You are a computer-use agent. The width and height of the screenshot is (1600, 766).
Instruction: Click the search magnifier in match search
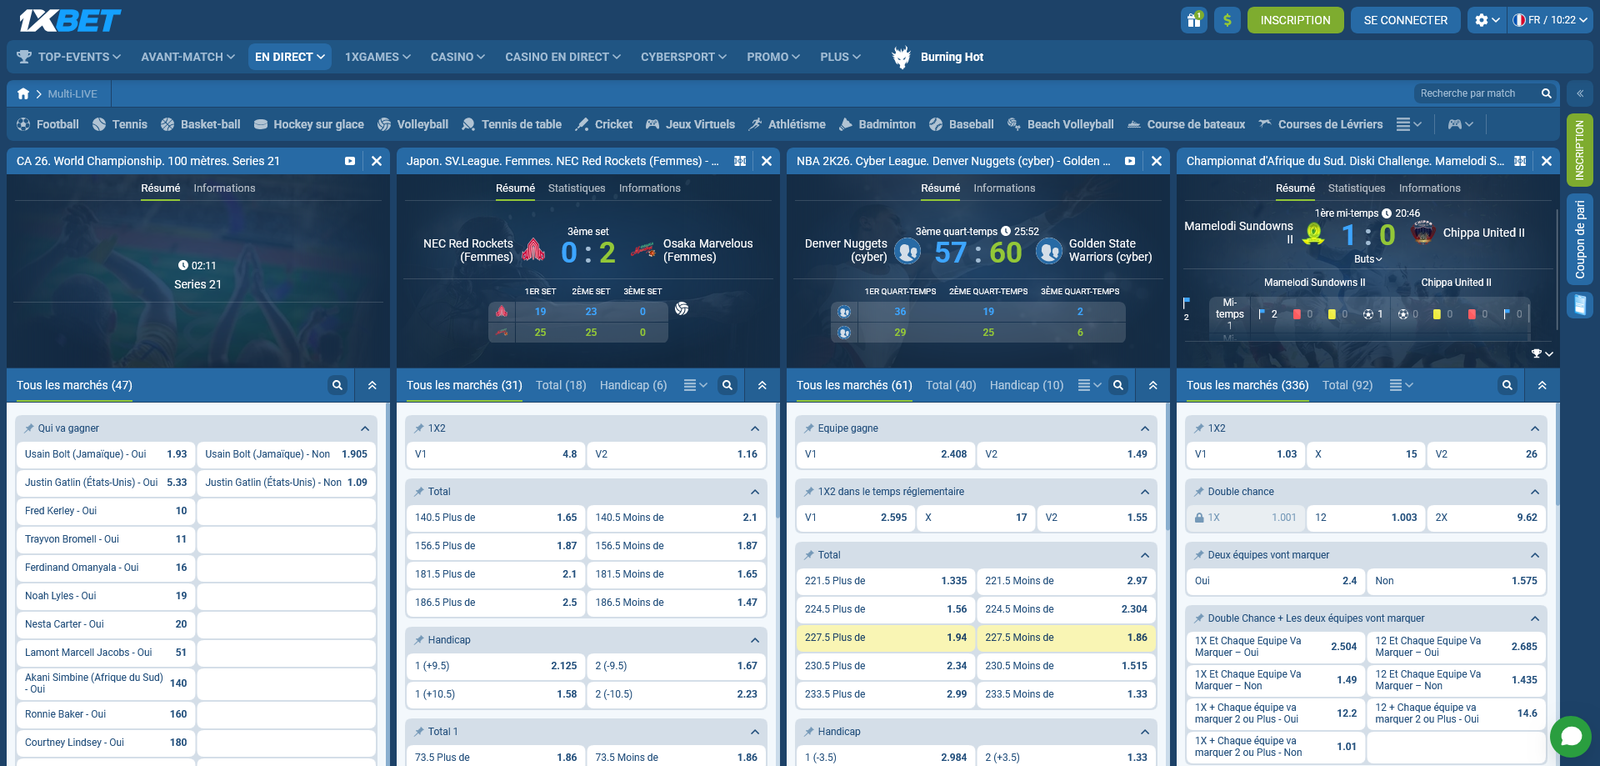1546,94
